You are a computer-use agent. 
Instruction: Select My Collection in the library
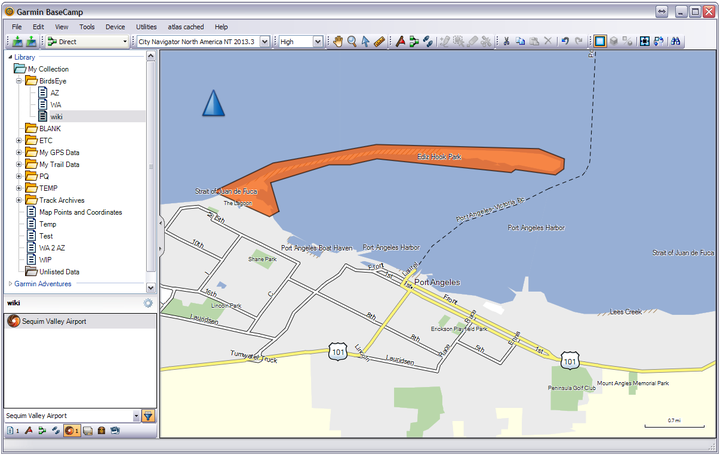tap(48, 69)
